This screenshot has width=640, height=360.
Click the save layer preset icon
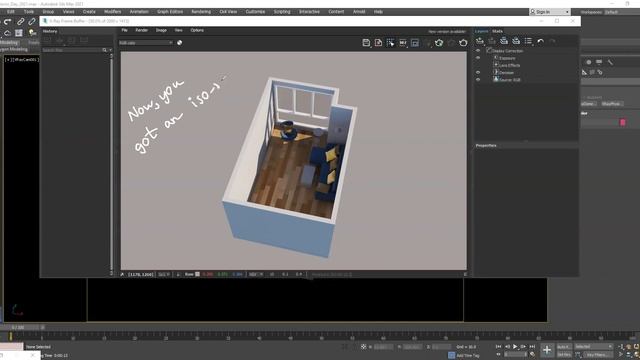[504, 41]
